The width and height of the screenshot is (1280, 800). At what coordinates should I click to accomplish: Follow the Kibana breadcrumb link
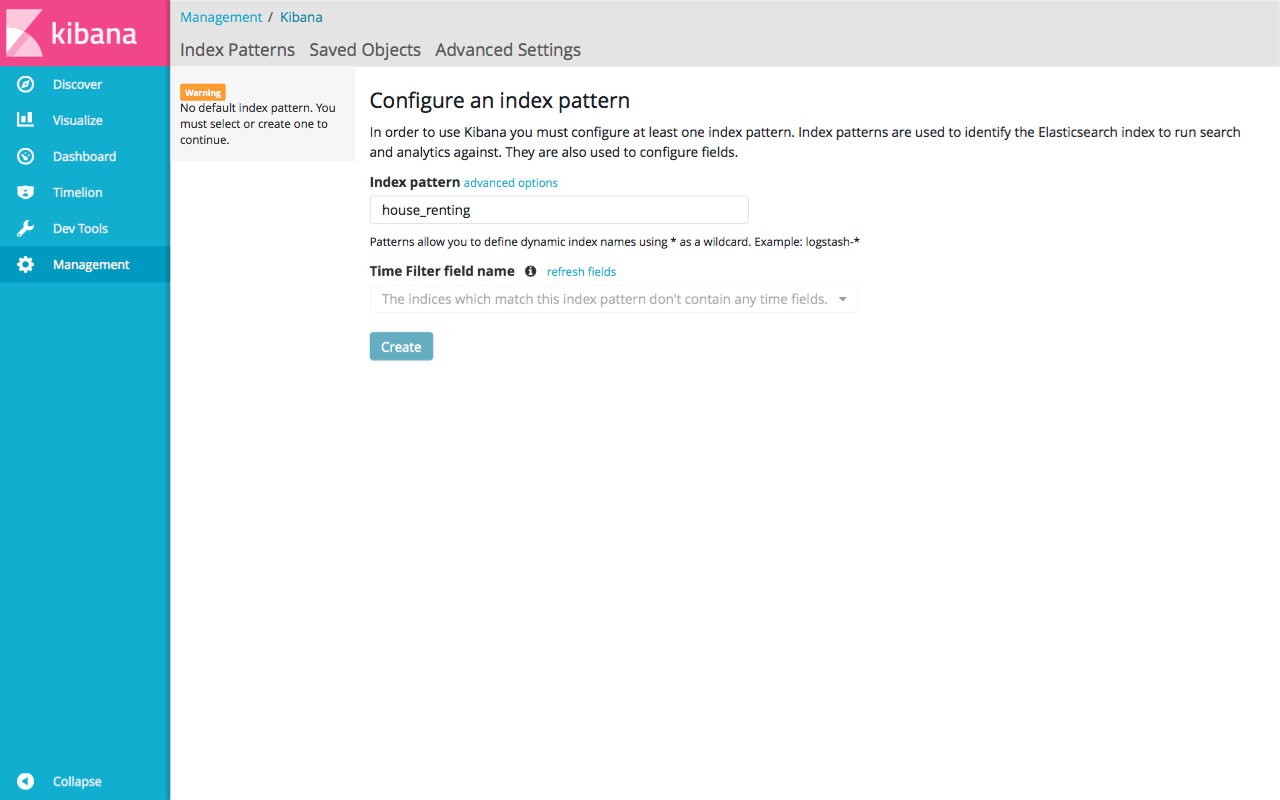(301, 17)
